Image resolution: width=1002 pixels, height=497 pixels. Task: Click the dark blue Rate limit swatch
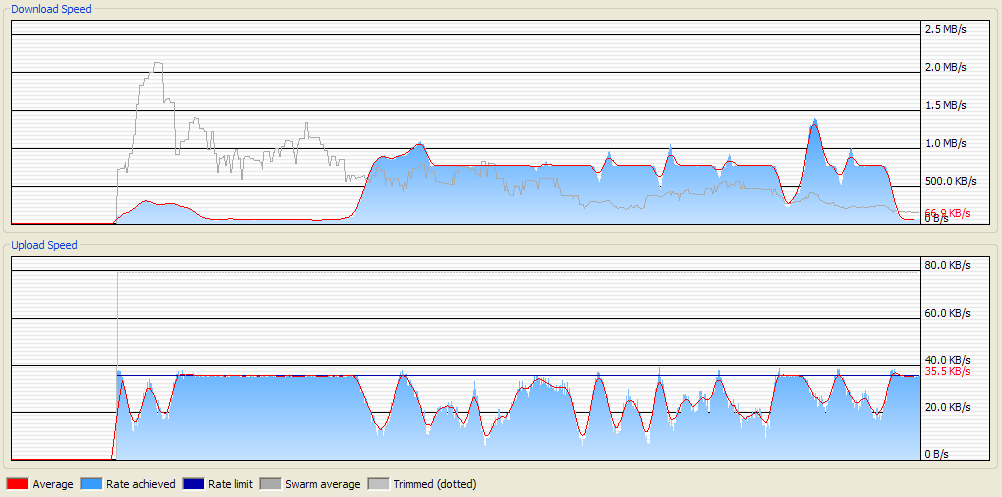[193, 484]
